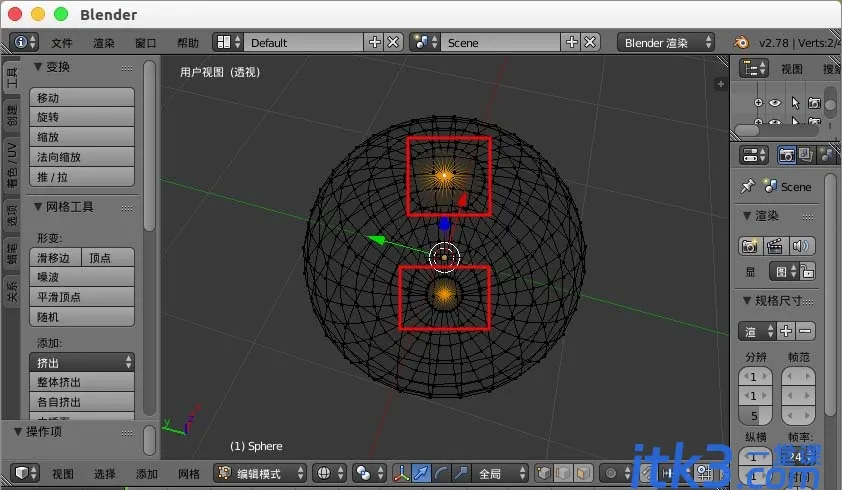Viewport: 842px width, 490px height.
Task: Open the 选择 menu in viewport header
Action: click(x=104, y=473)
